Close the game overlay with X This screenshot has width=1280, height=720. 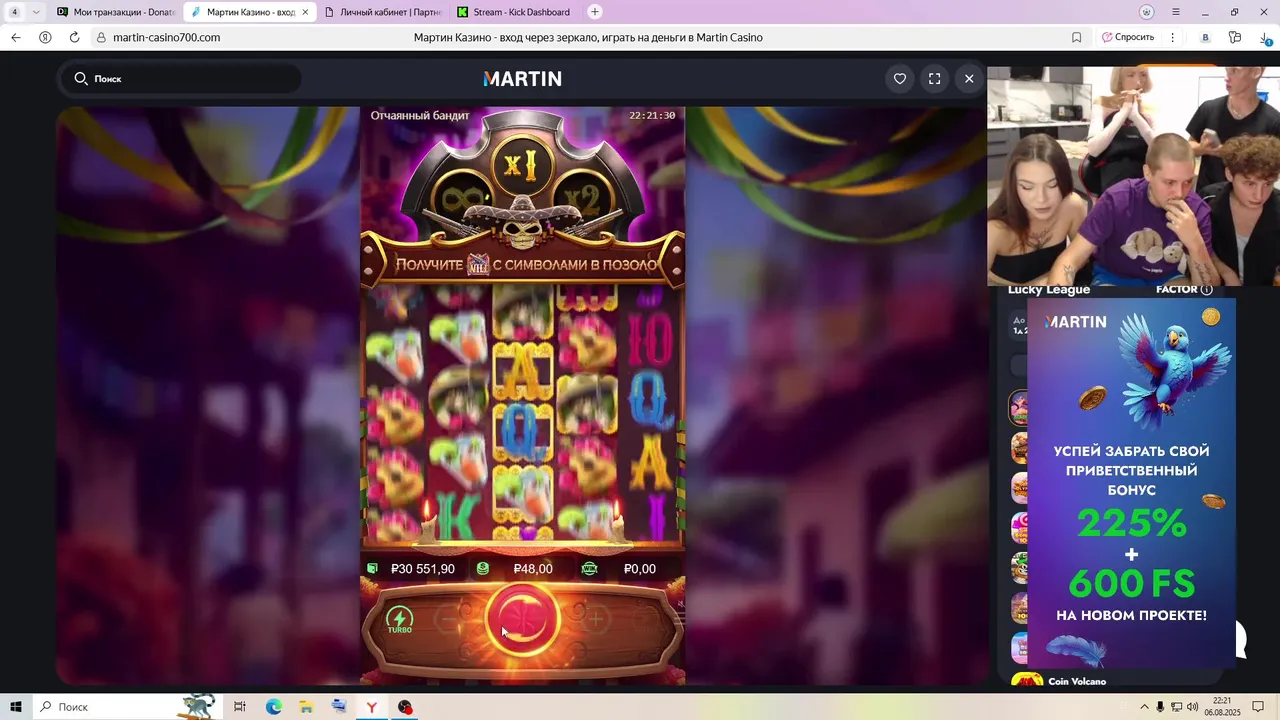[x=969, y=78]
